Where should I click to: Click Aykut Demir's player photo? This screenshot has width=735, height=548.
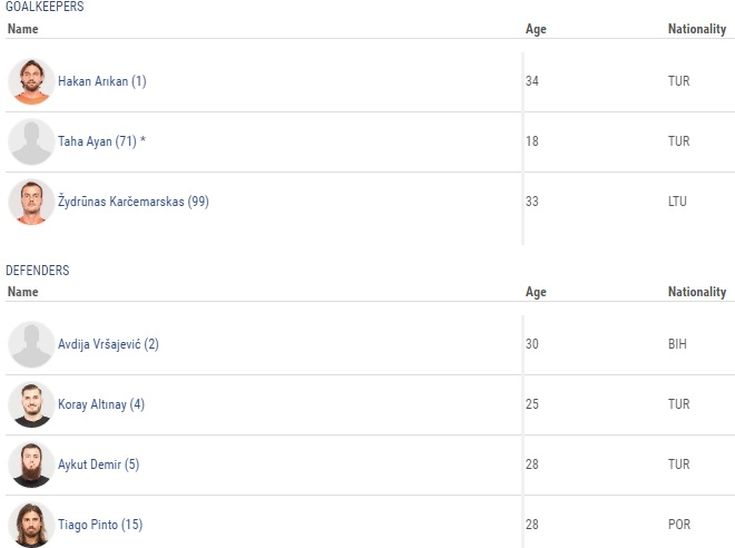click(31, 465)
